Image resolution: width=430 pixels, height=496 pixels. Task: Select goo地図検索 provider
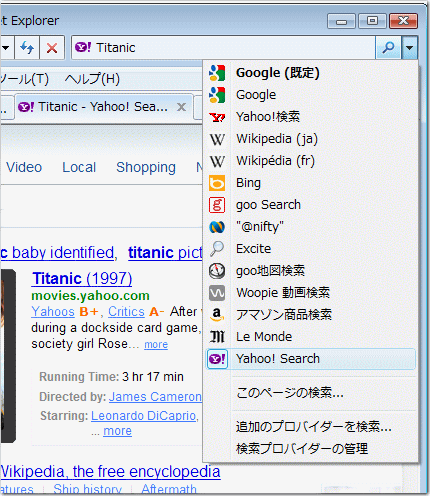pyautogui.click(x=311, y=271)
